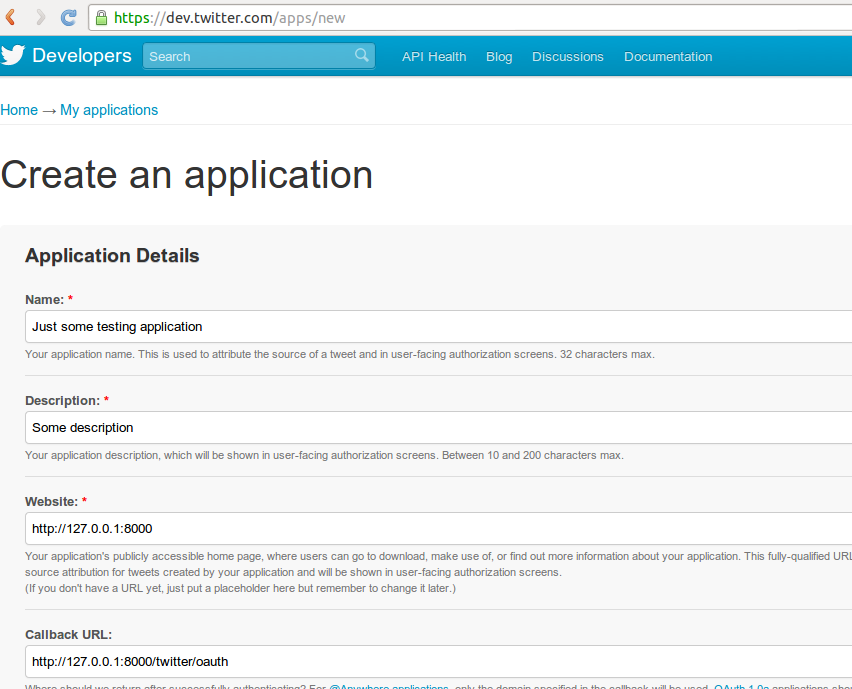The width and height of the screenshot is (852, 689).
Task: Click the Twitter bird logo
Action: coord(13,55)
